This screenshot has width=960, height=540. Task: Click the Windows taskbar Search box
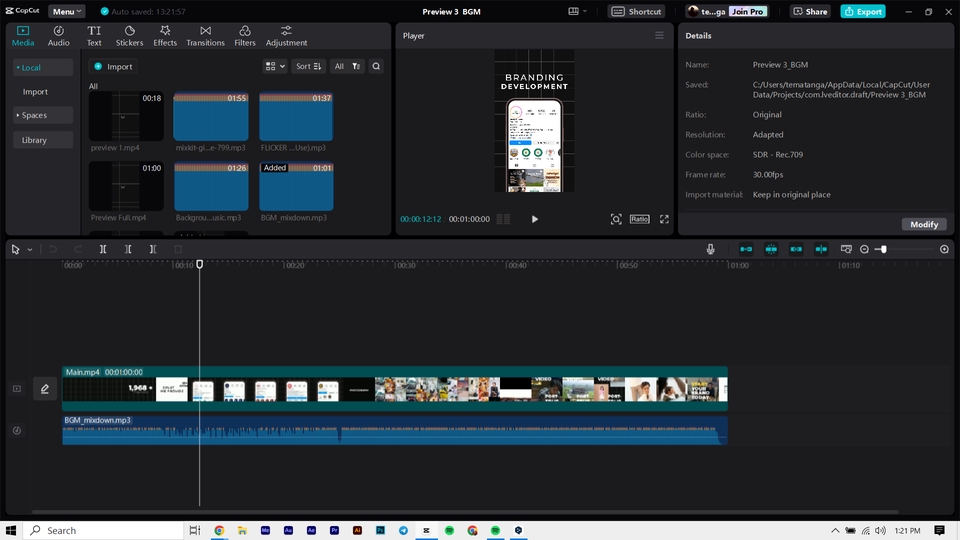click(x=104, y=530)
